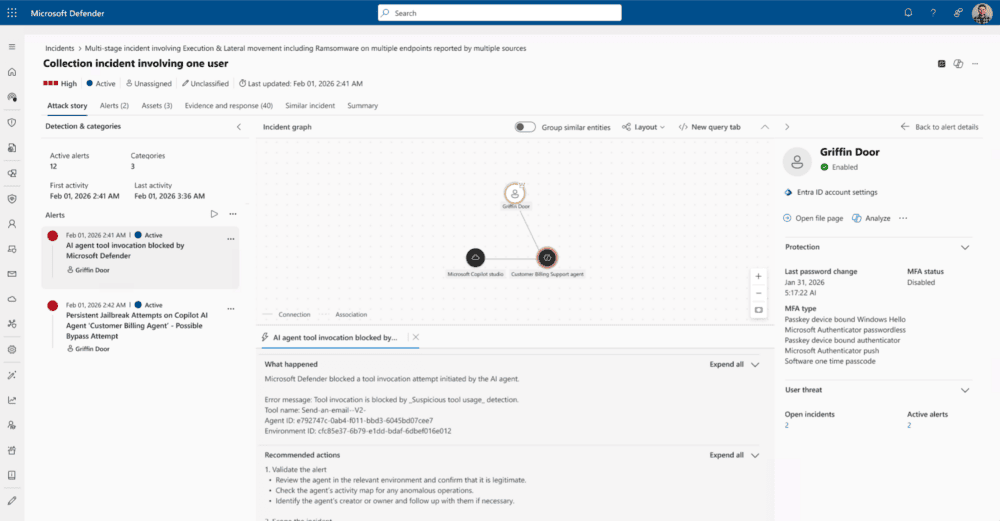1000x521 pixels.
Task: Open the Layout dropdown
Action: pyautogui.click(x=643, y=127)
